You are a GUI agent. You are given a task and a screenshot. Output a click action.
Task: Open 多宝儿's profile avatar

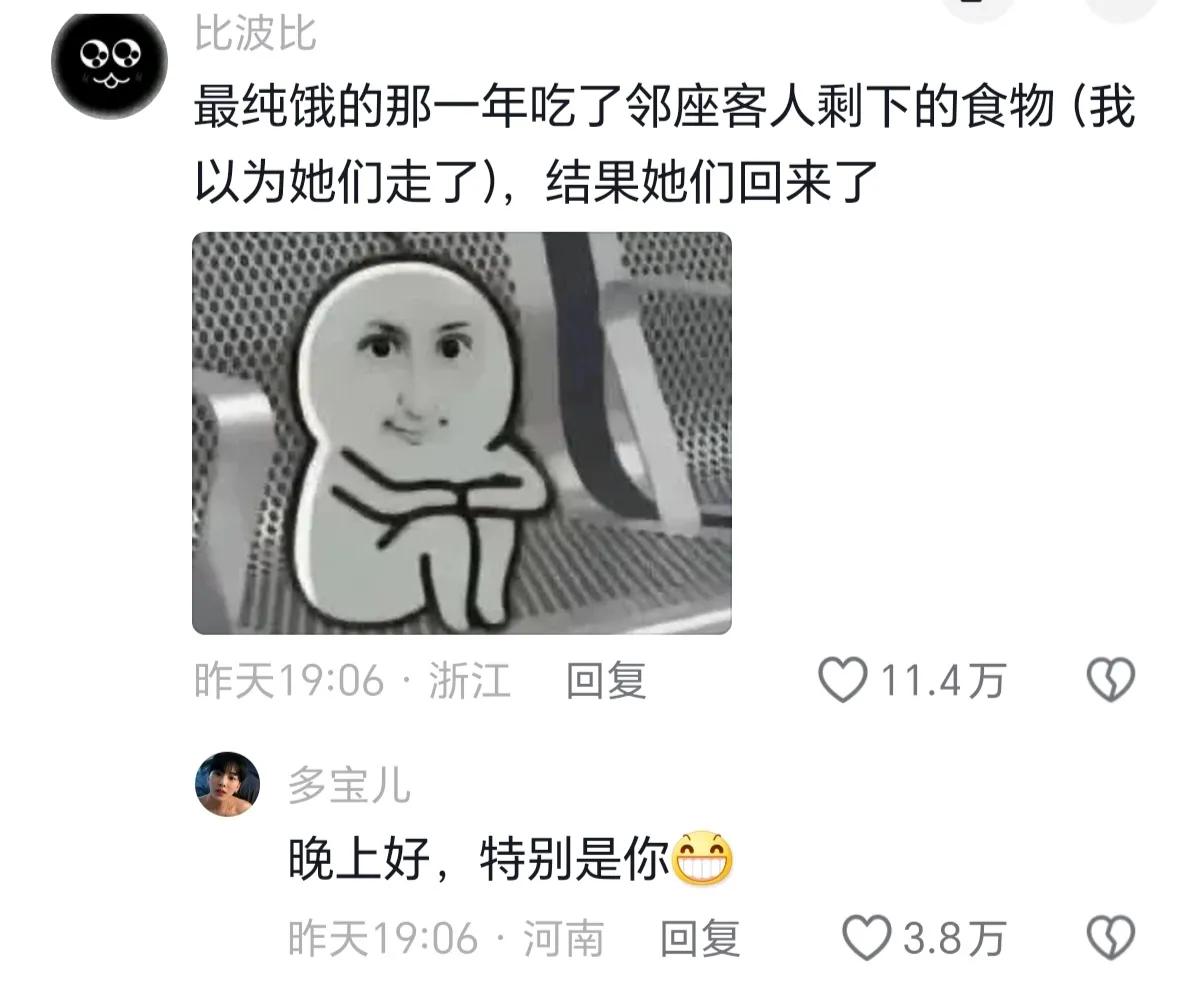[228, 784]
